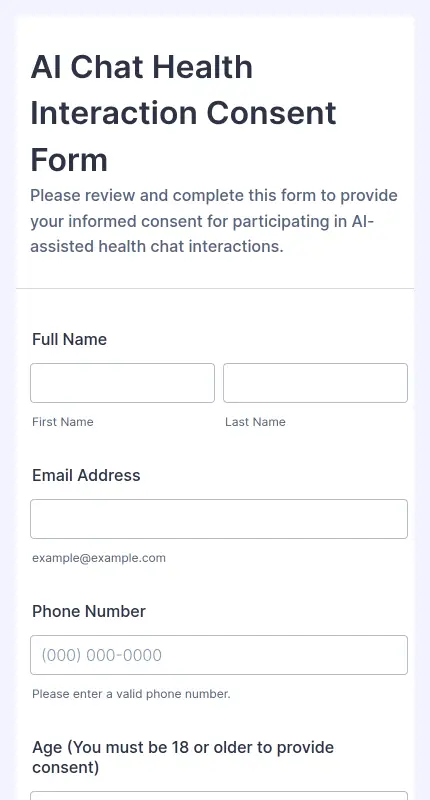
Task: Click the Phone Number field with (000) placeholder
Action: pos(219,655)
